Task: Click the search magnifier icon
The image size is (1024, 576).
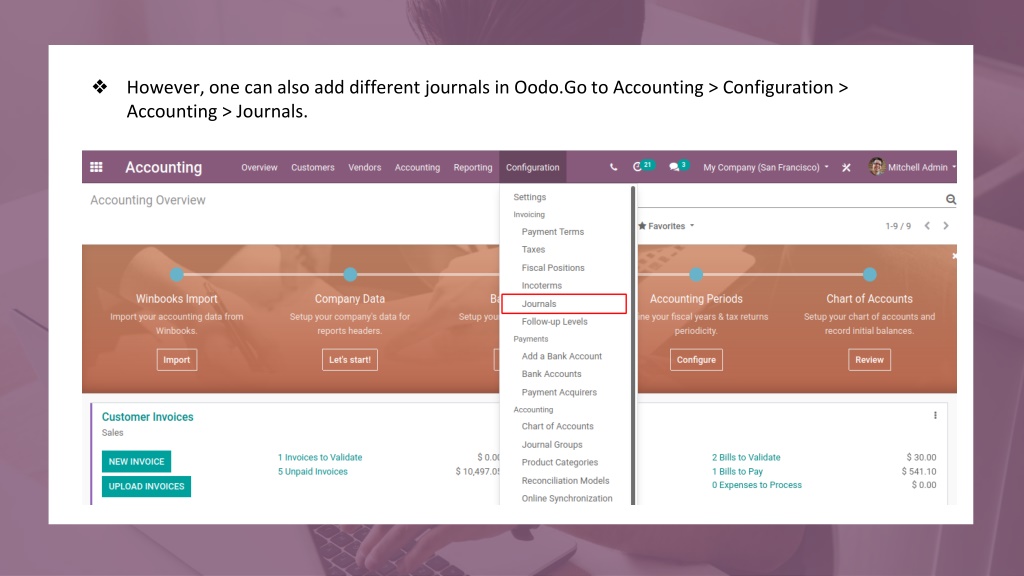Action: 951,199
